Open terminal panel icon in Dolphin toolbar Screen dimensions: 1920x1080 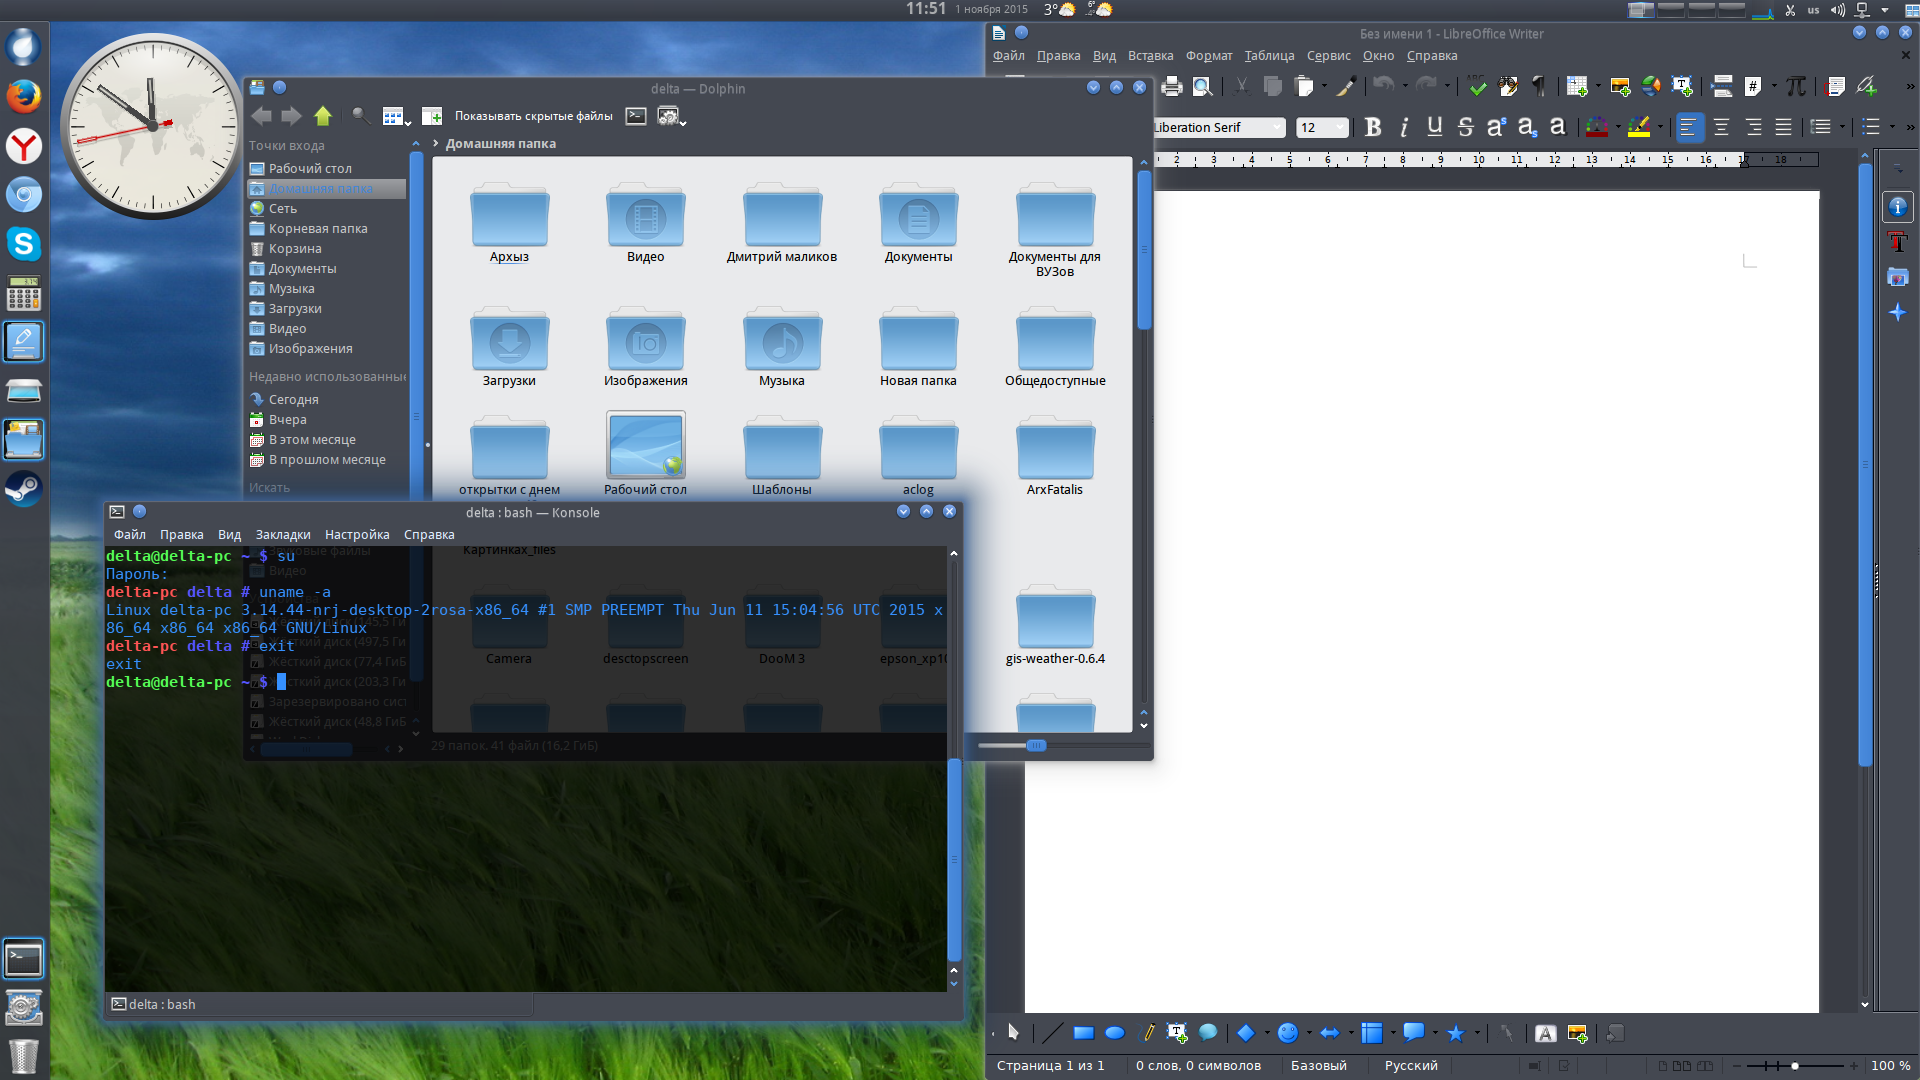click(636, 117)
